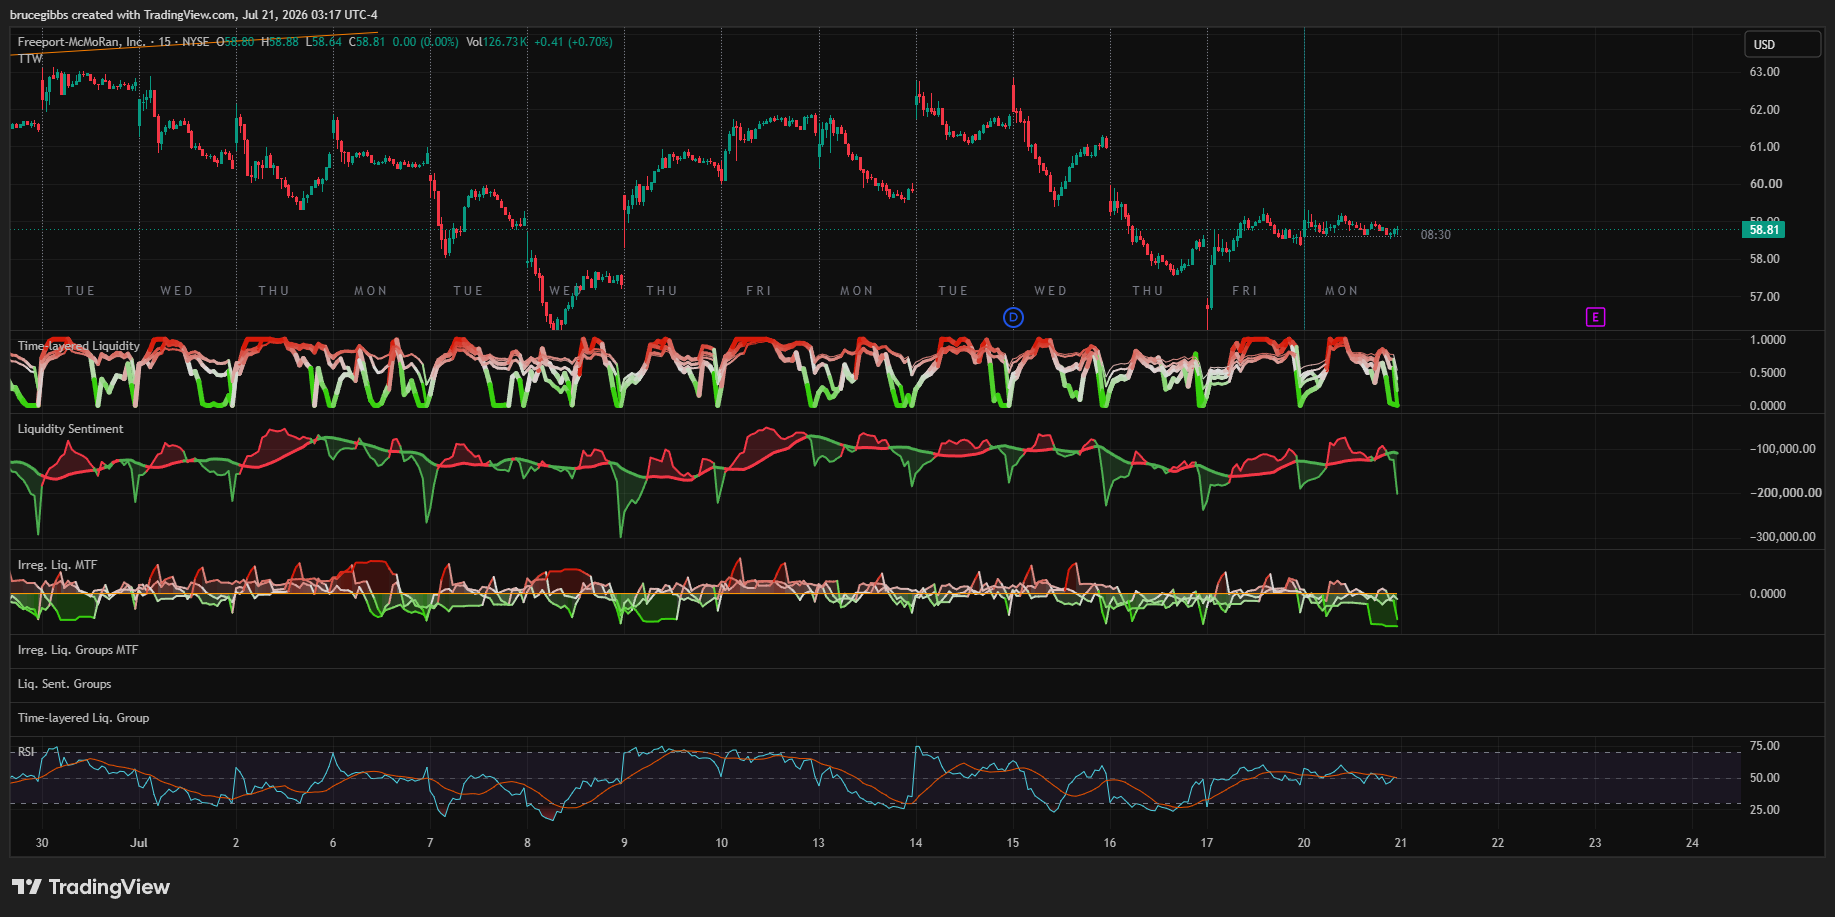Select the RSI indicator label
Image resolution: width=1835 pixels, height=917 pixels.
click(26, 752)
